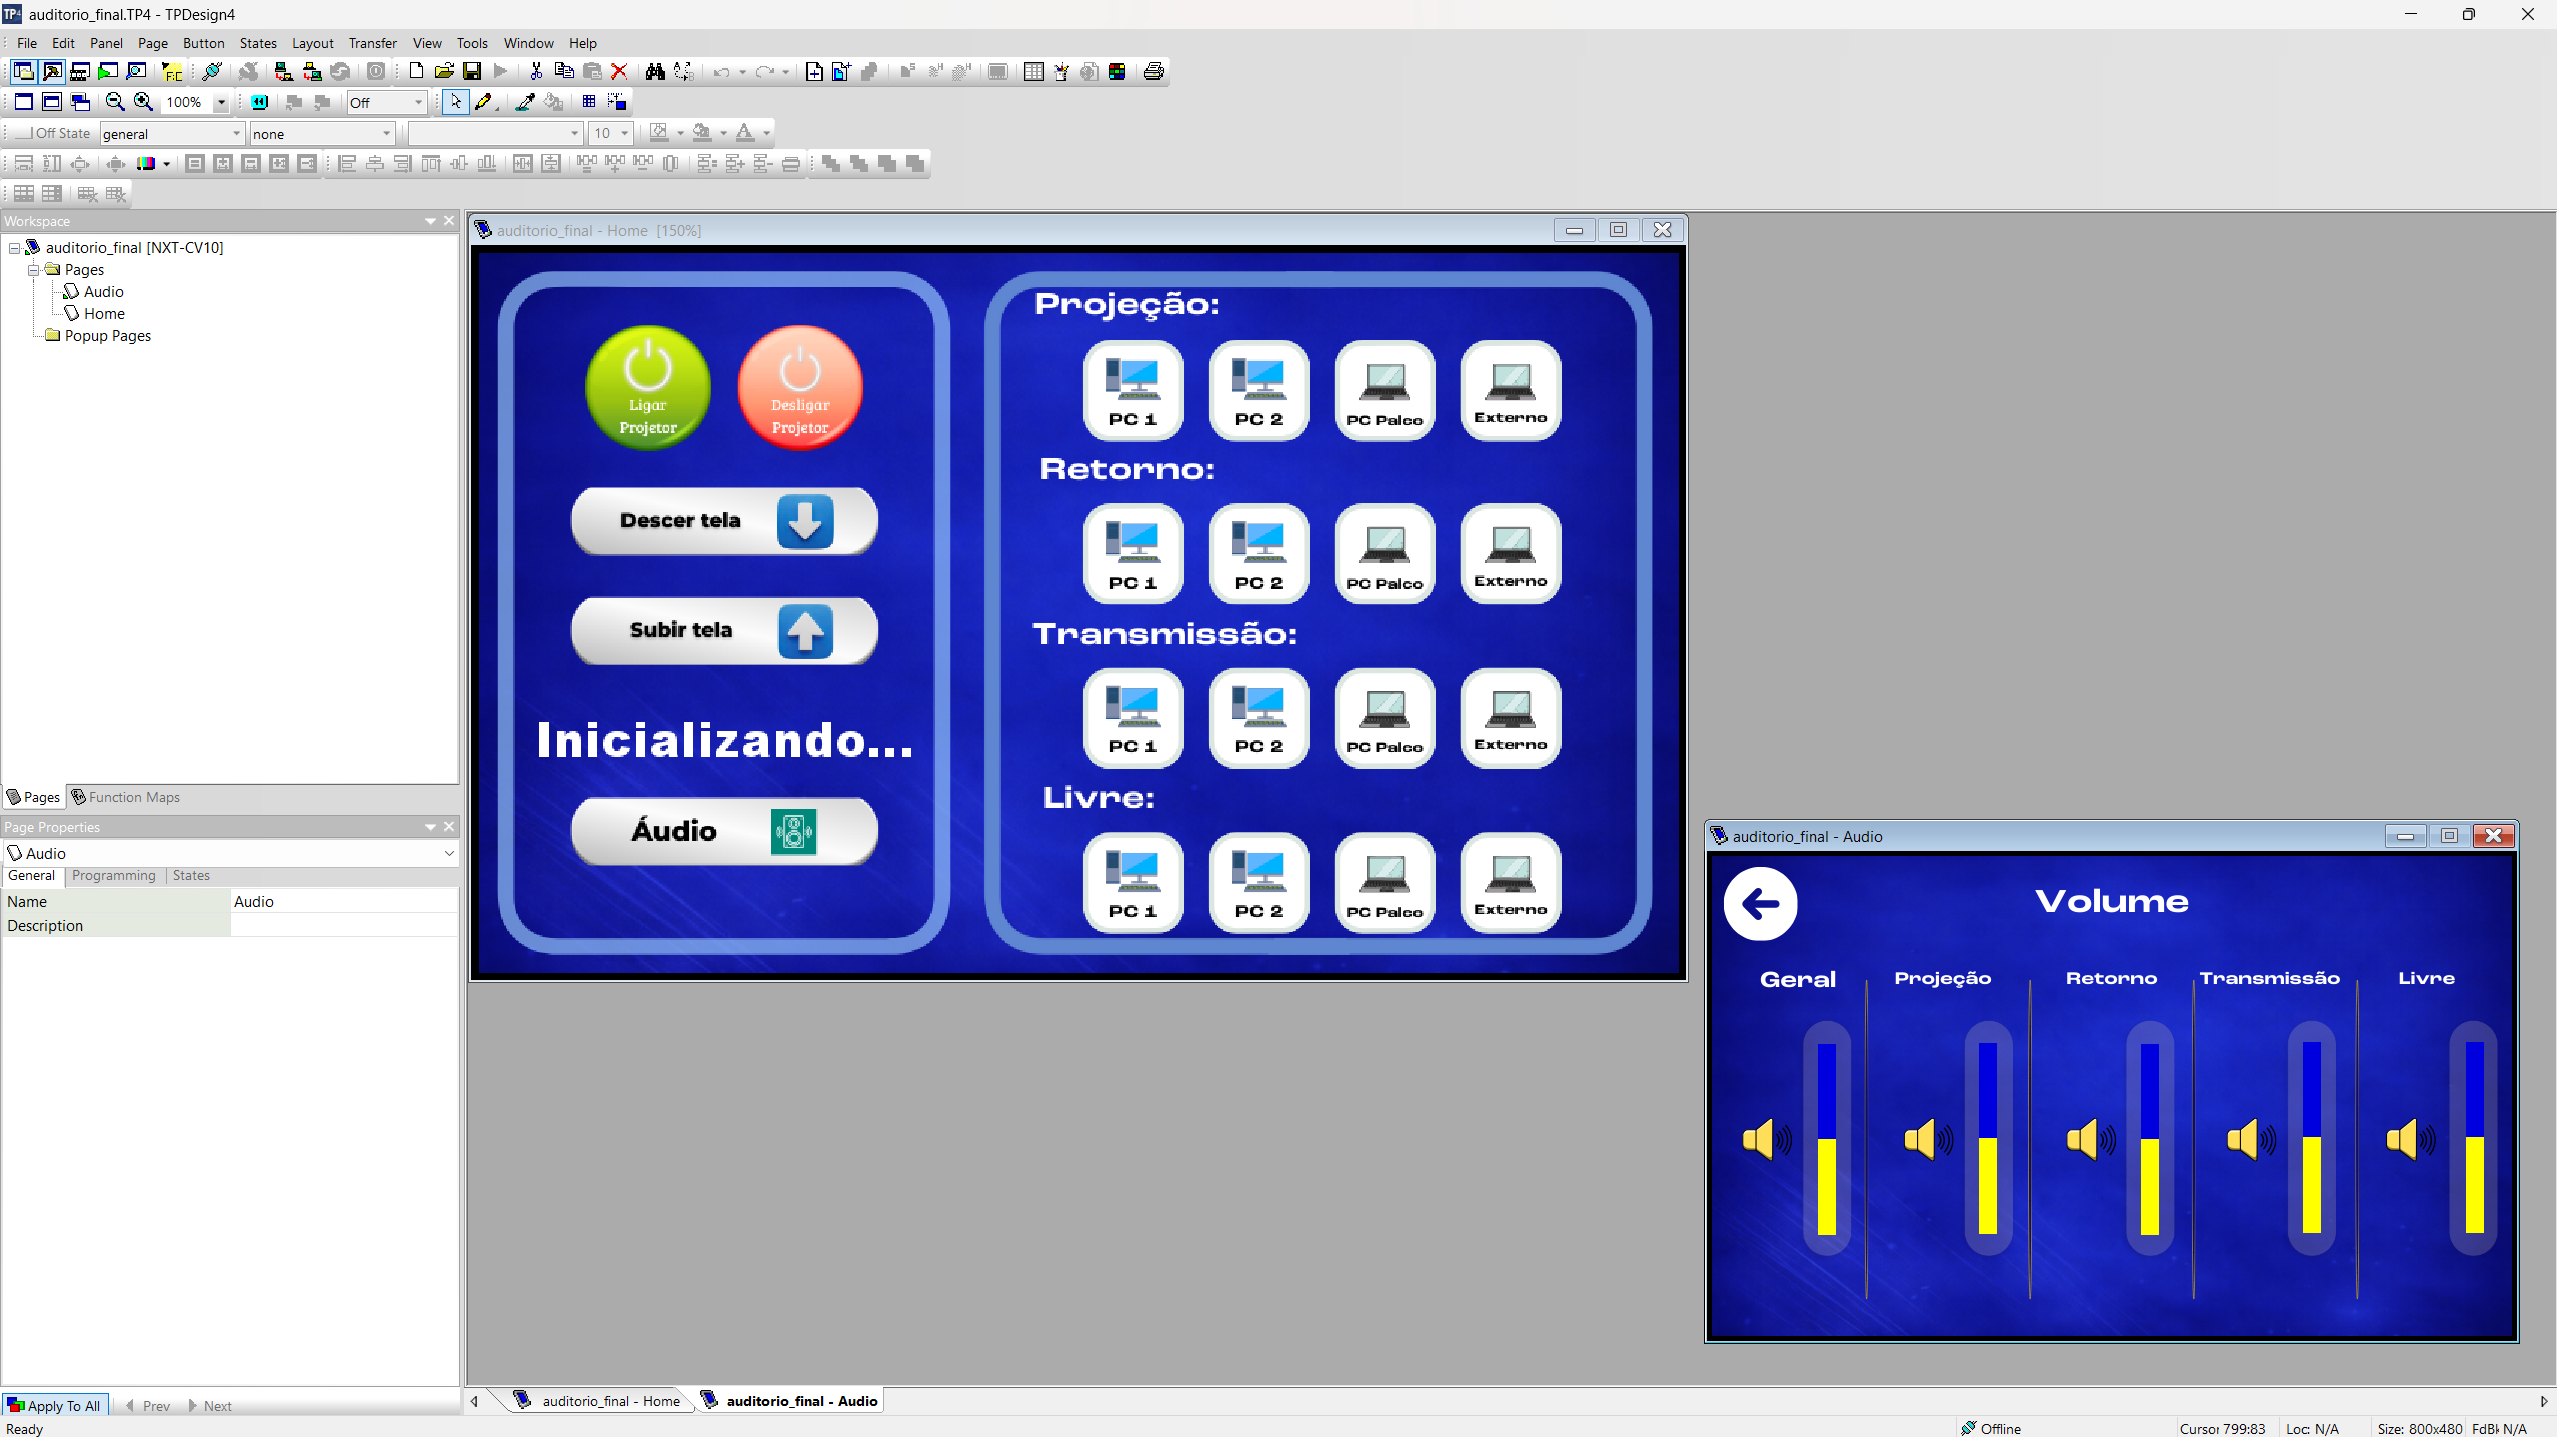This screenshot has height=1437, width=2557.
Task: Select the eyedropper tool icon
Action: click(524, 102)
